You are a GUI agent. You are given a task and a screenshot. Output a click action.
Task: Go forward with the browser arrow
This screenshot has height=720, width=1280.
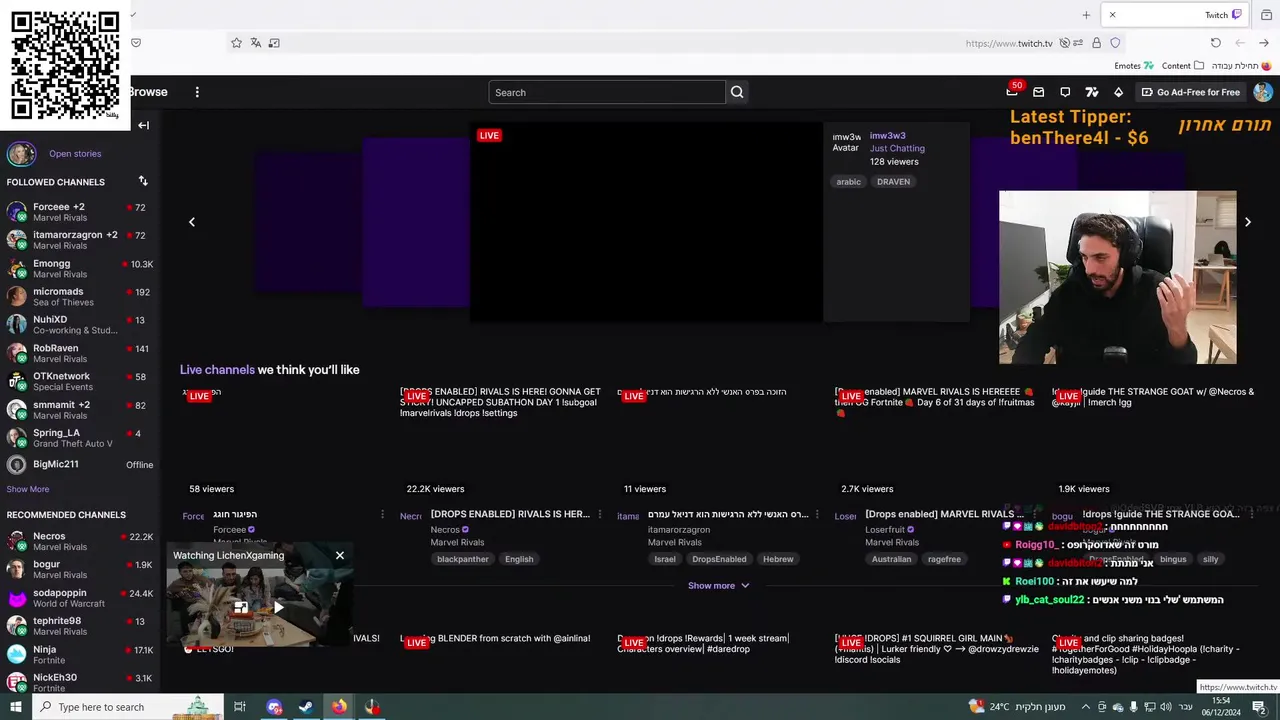1264,43
